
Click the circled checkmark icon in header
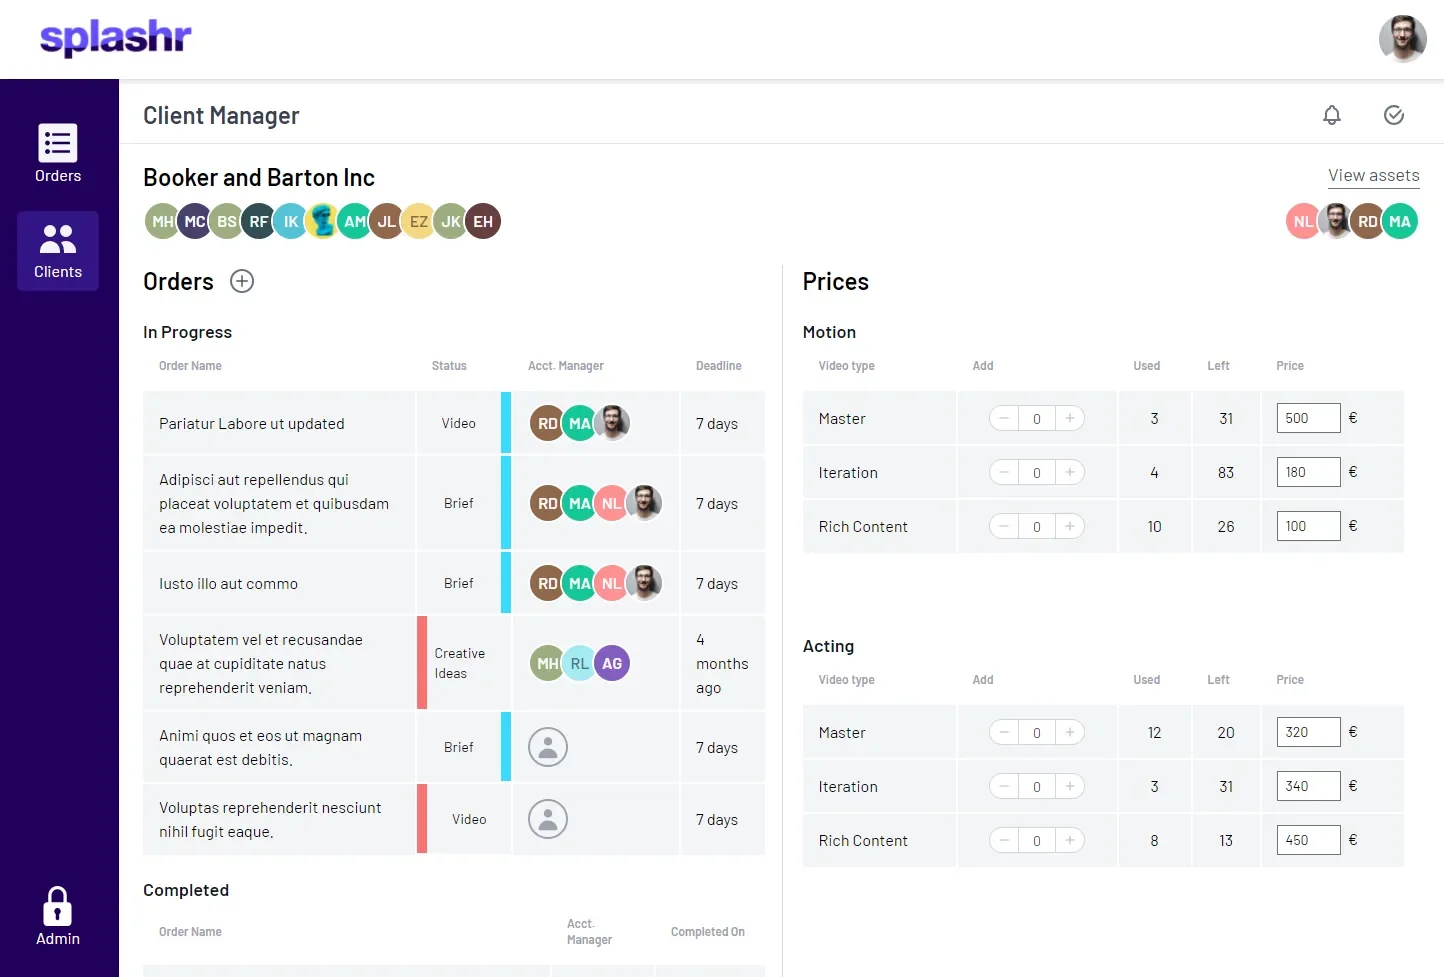pyautogui.click(x=1393, y=115)
